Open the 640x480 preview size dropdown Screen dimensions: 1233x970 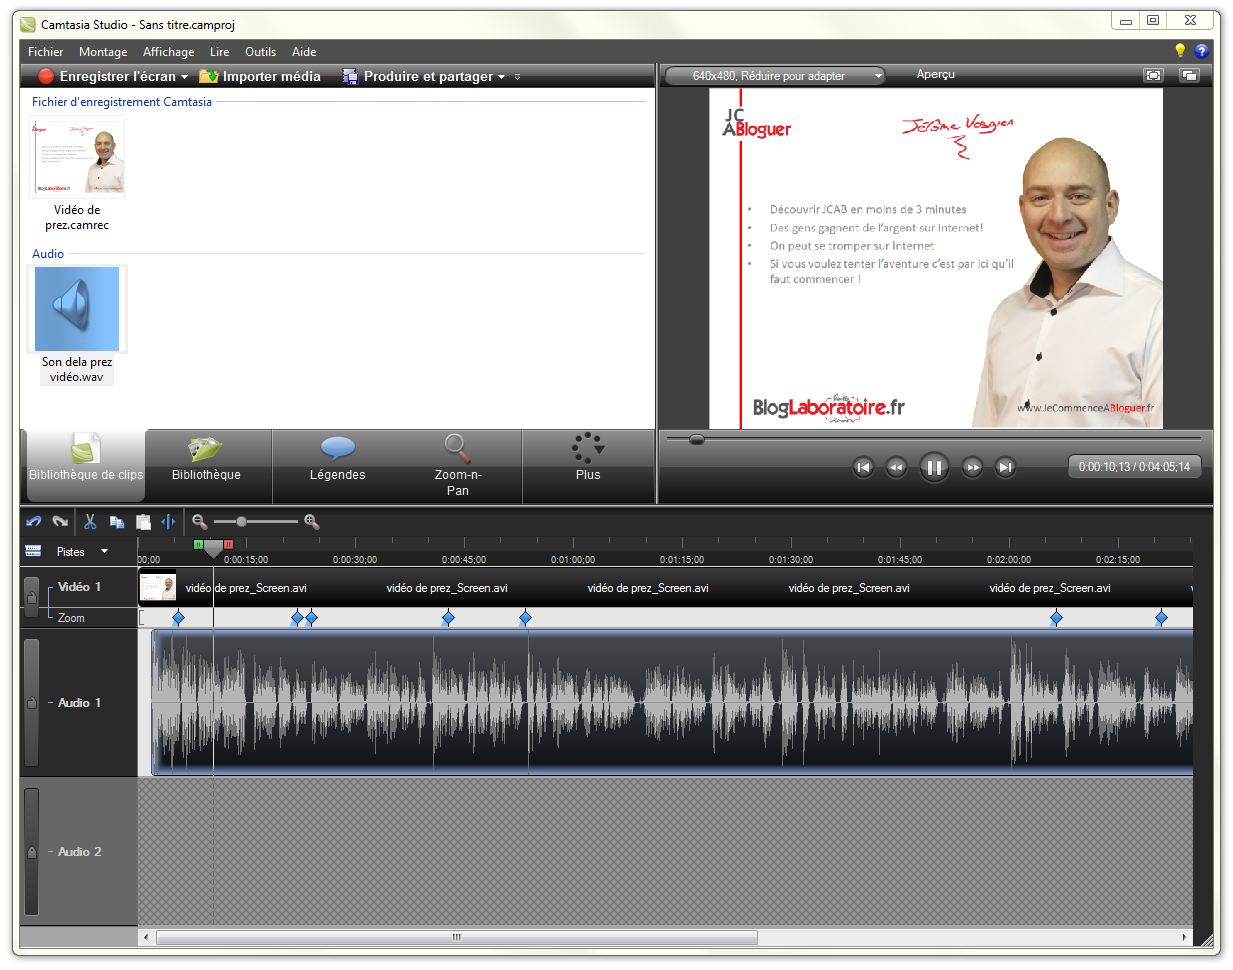click(776, 76)
